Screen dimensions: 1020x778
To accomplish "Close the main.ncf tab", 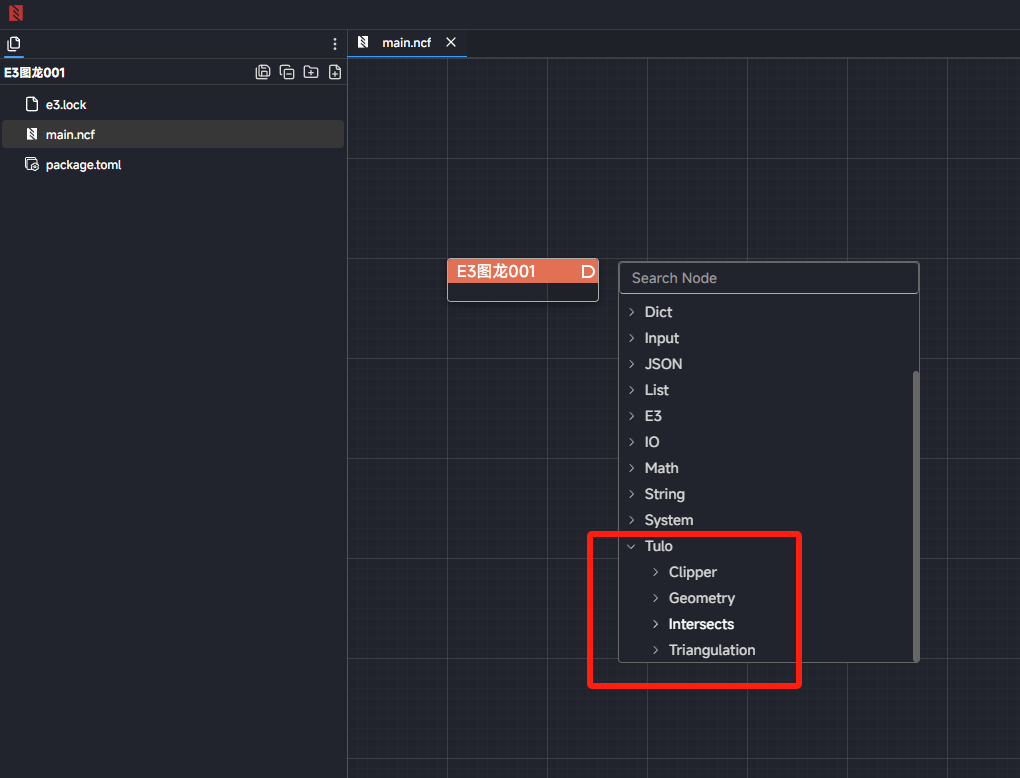I will [x=451, y=42].
